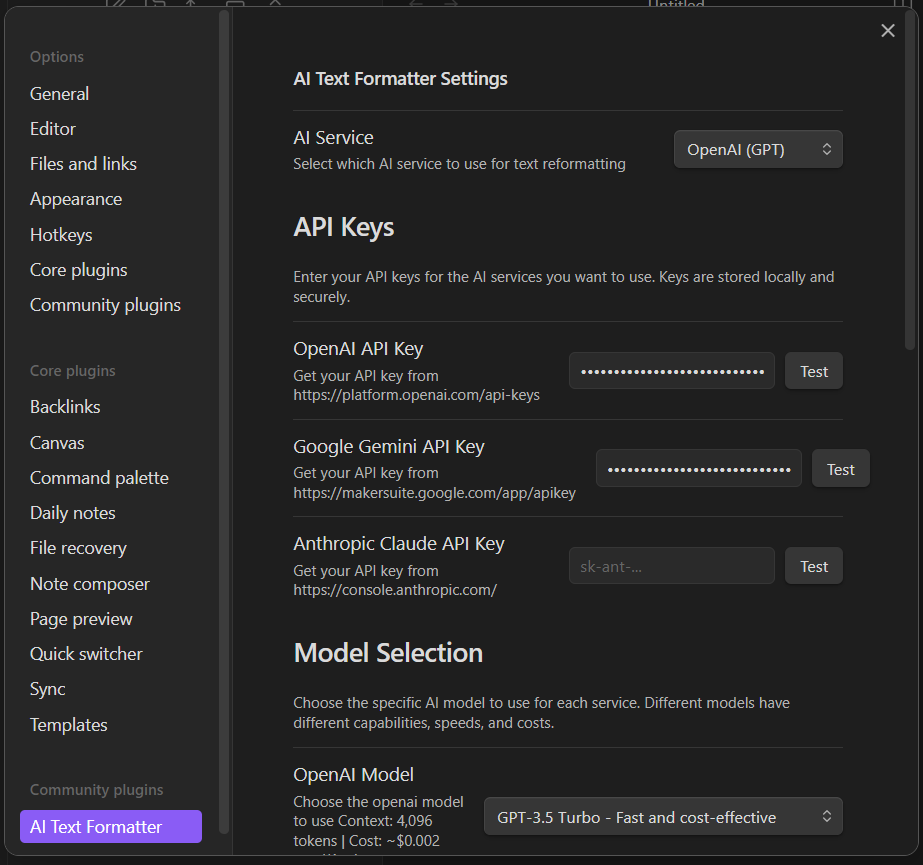
Task: Select File recovery settings
Action: pyautogui.click(x=78, y=548)
